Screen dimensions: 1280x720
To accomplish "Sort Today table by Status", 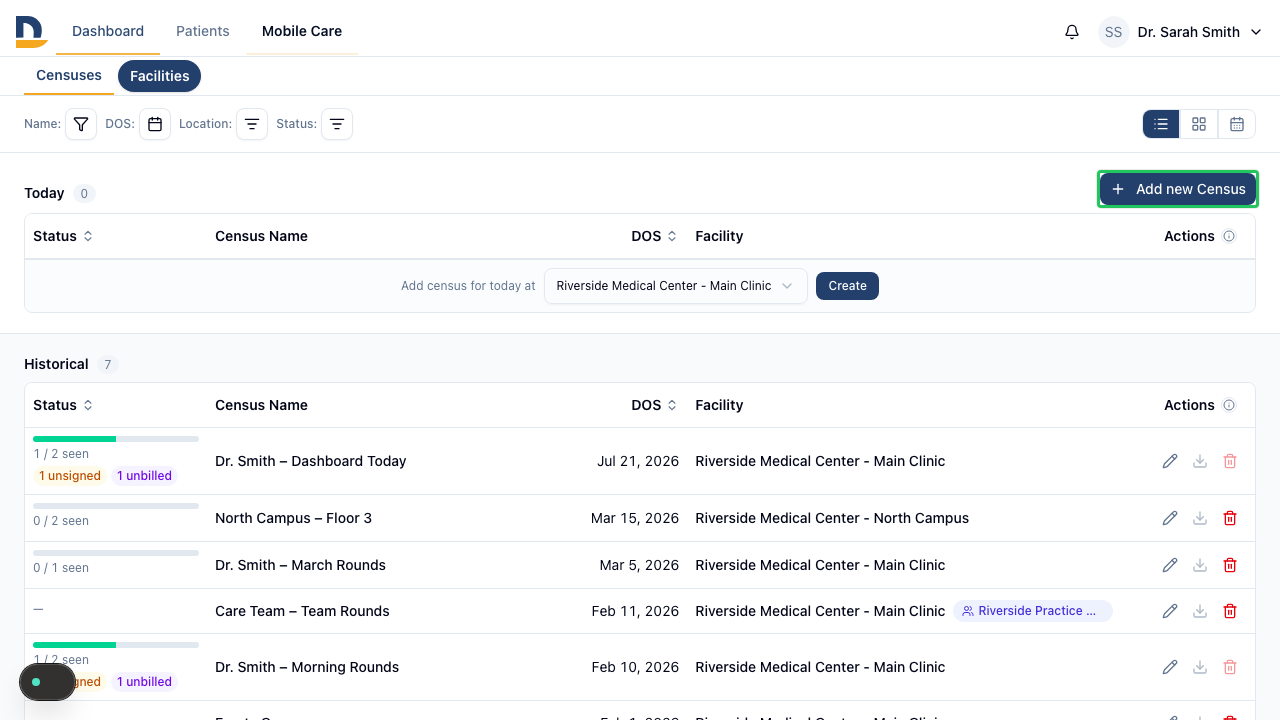I will (63, 236).
